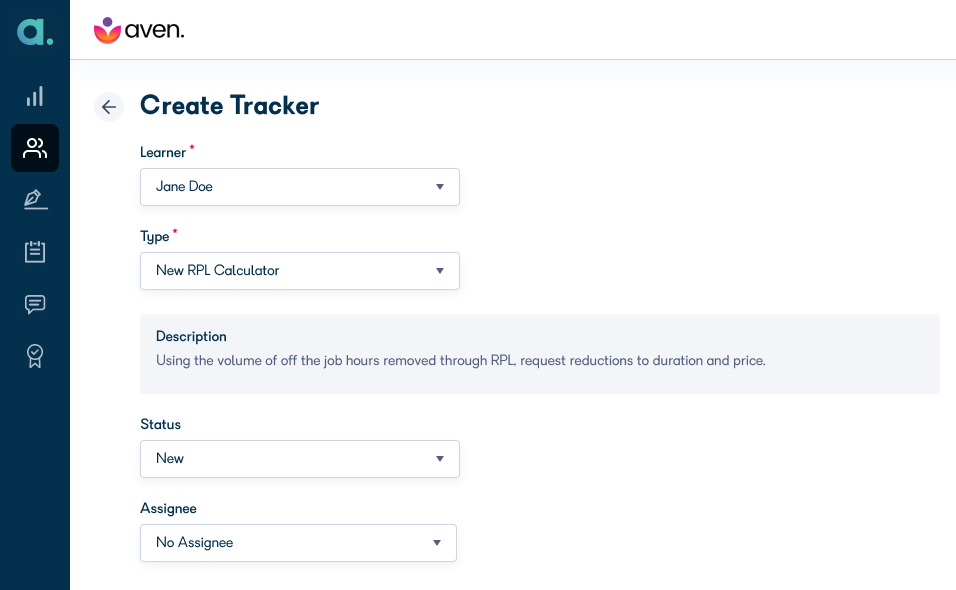
Task: Open the Status dropdown showing New
Action: pos(299,458)
